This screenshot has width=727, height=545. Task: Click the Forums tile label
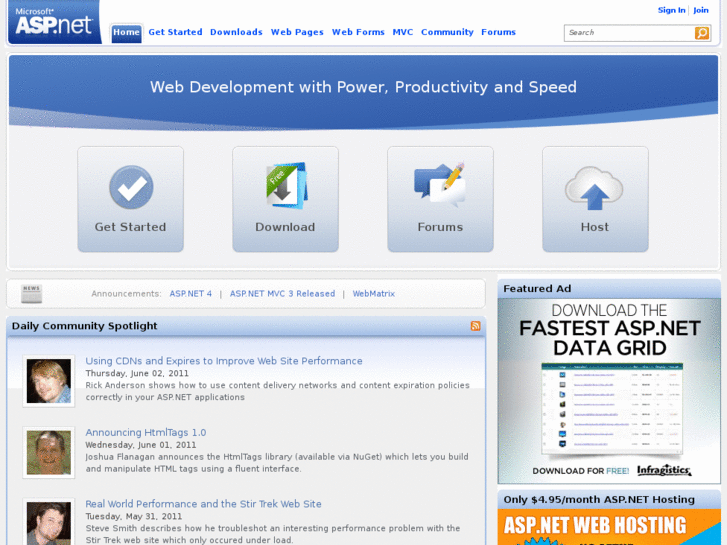tap(440, 227)
